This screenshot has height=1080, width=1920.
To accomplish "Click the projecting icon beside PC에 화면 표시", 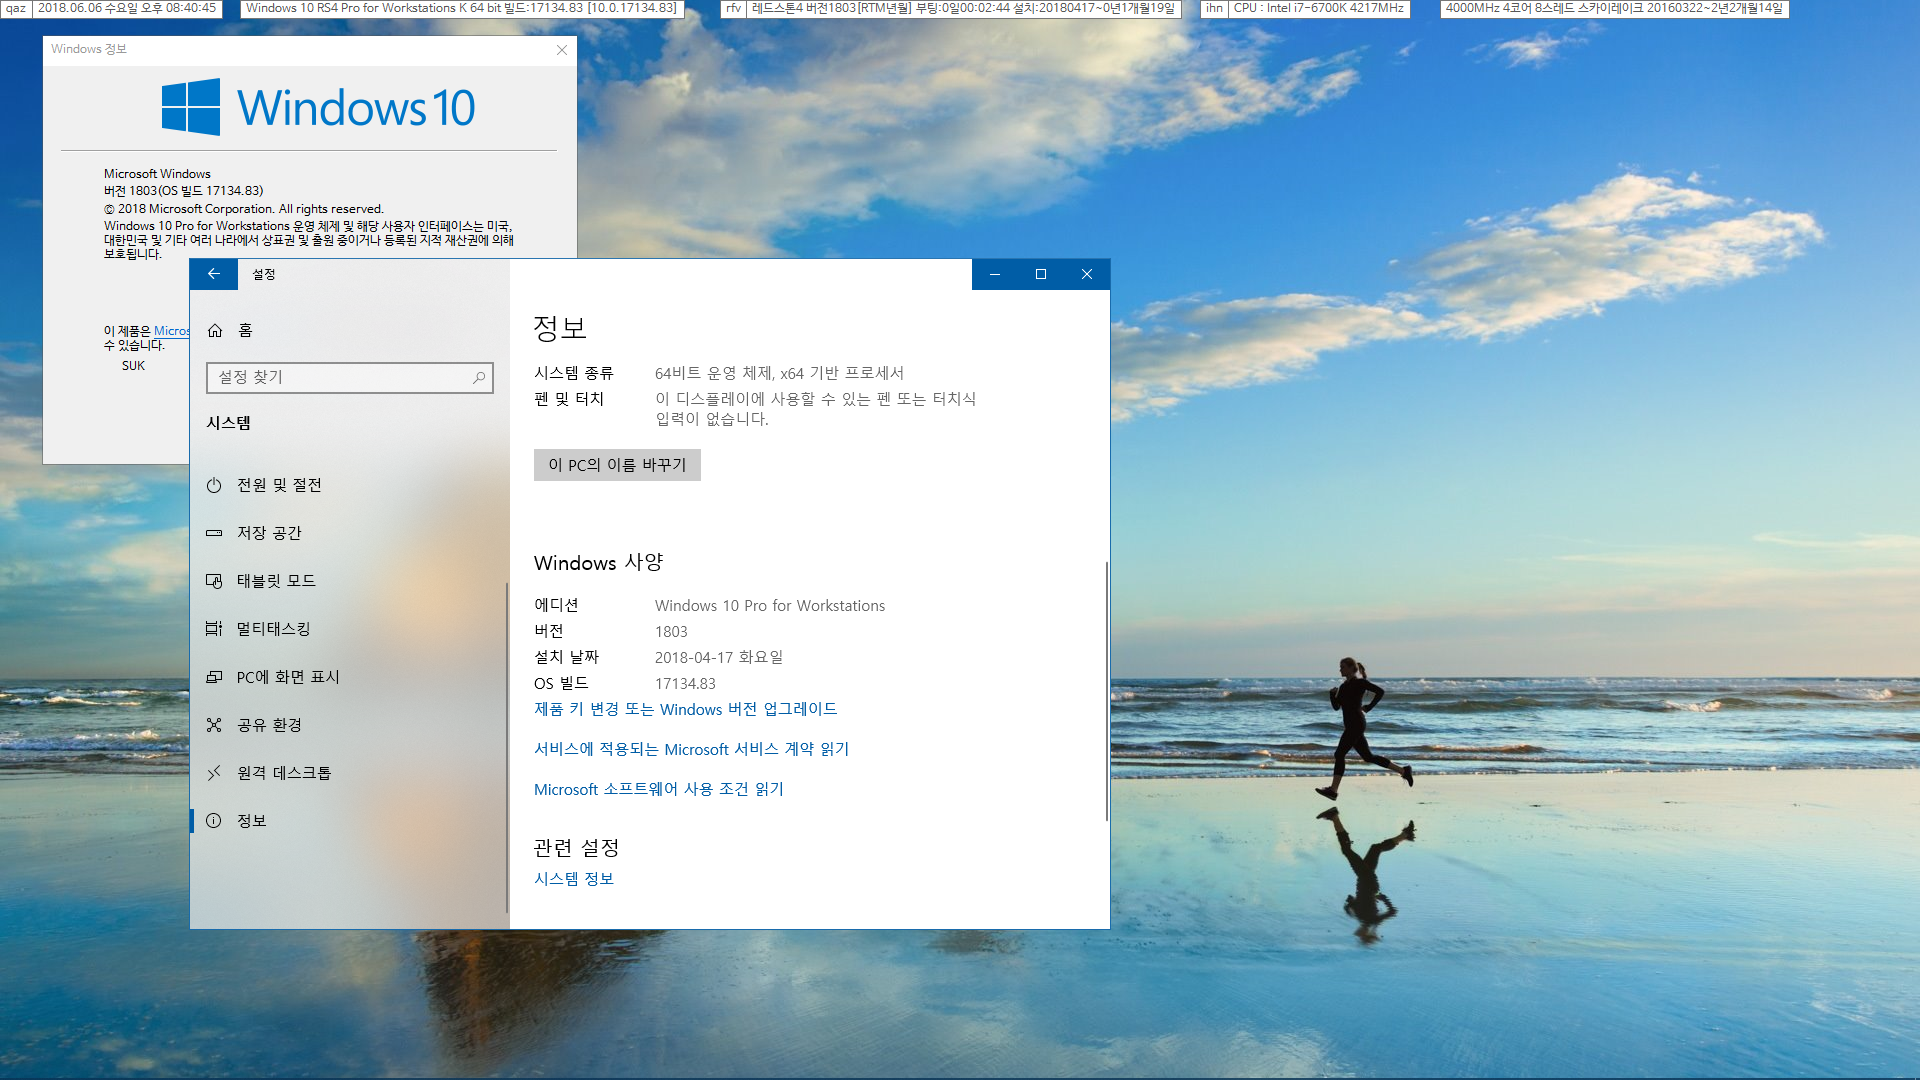I will point(214,677).
